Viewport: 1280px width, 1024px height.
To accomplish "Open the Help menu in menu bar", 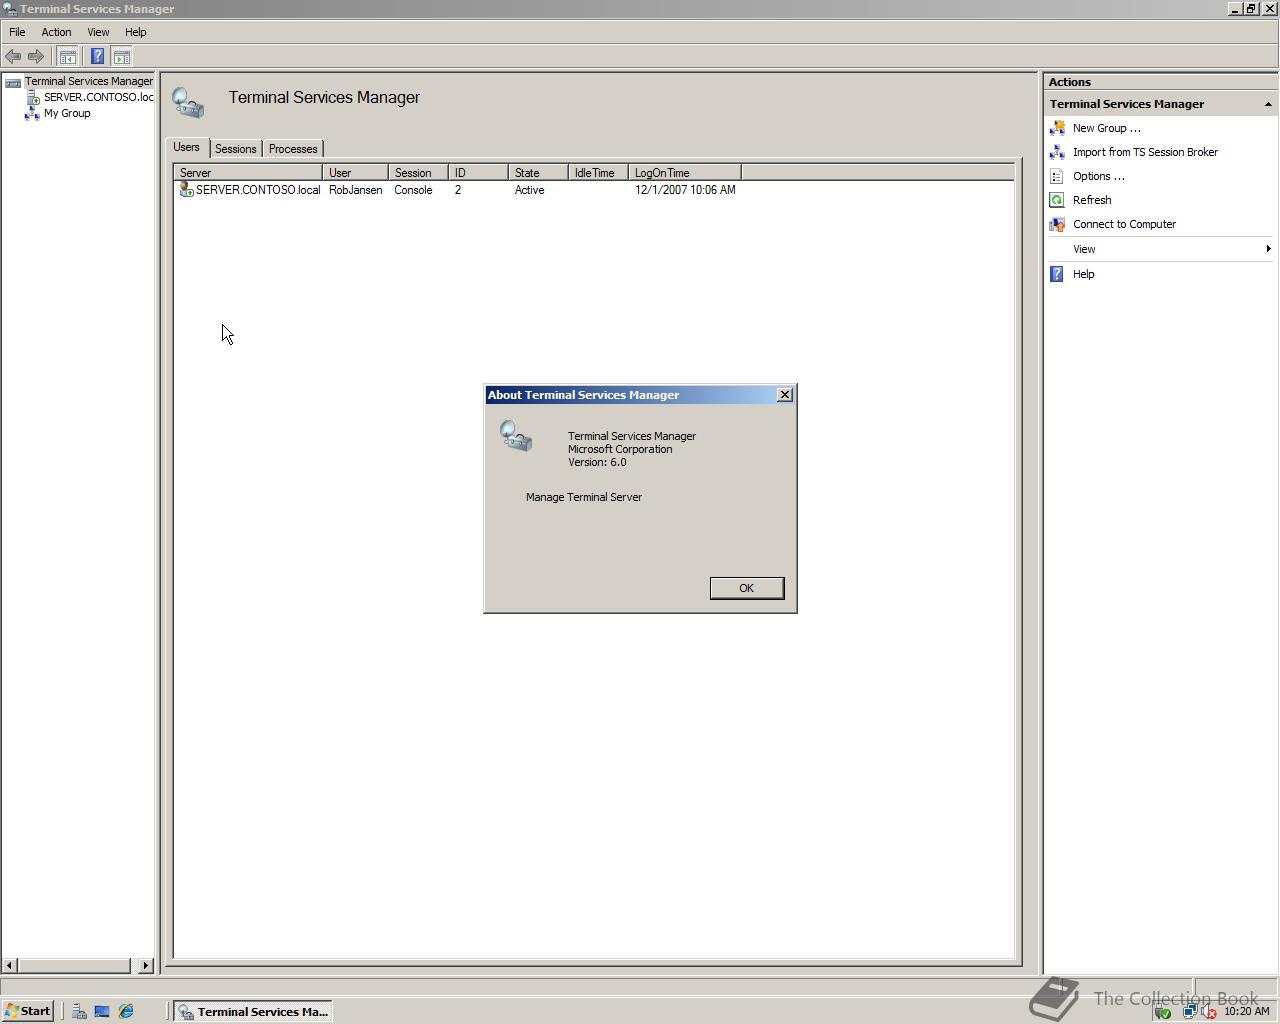I will pos(135,32).
